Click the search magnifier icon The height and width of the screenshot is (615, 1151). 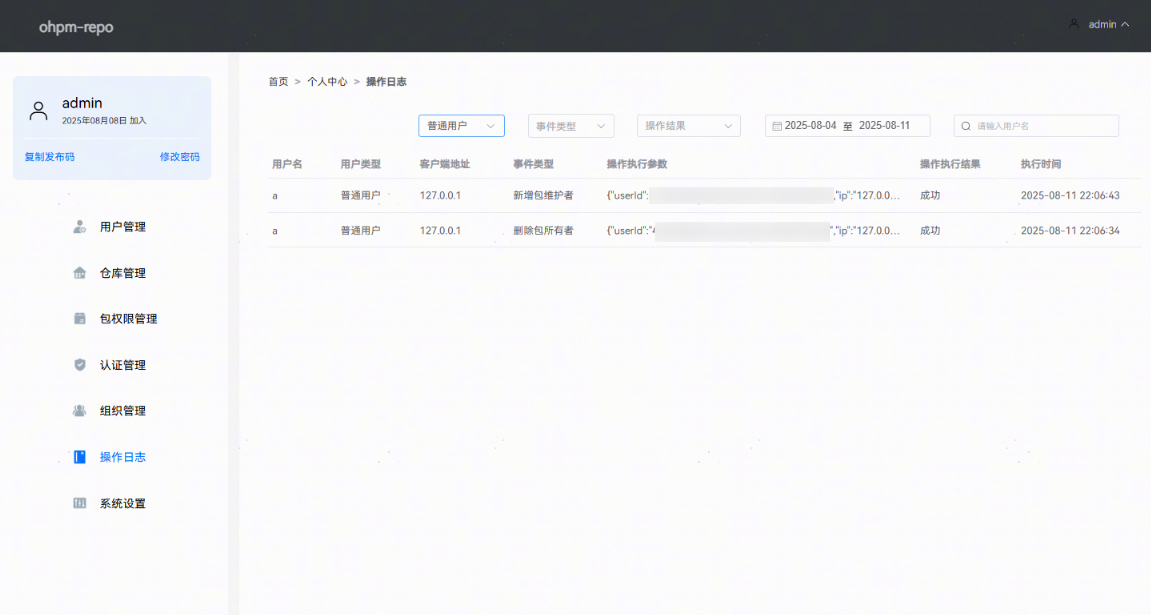tap(966, 126)
